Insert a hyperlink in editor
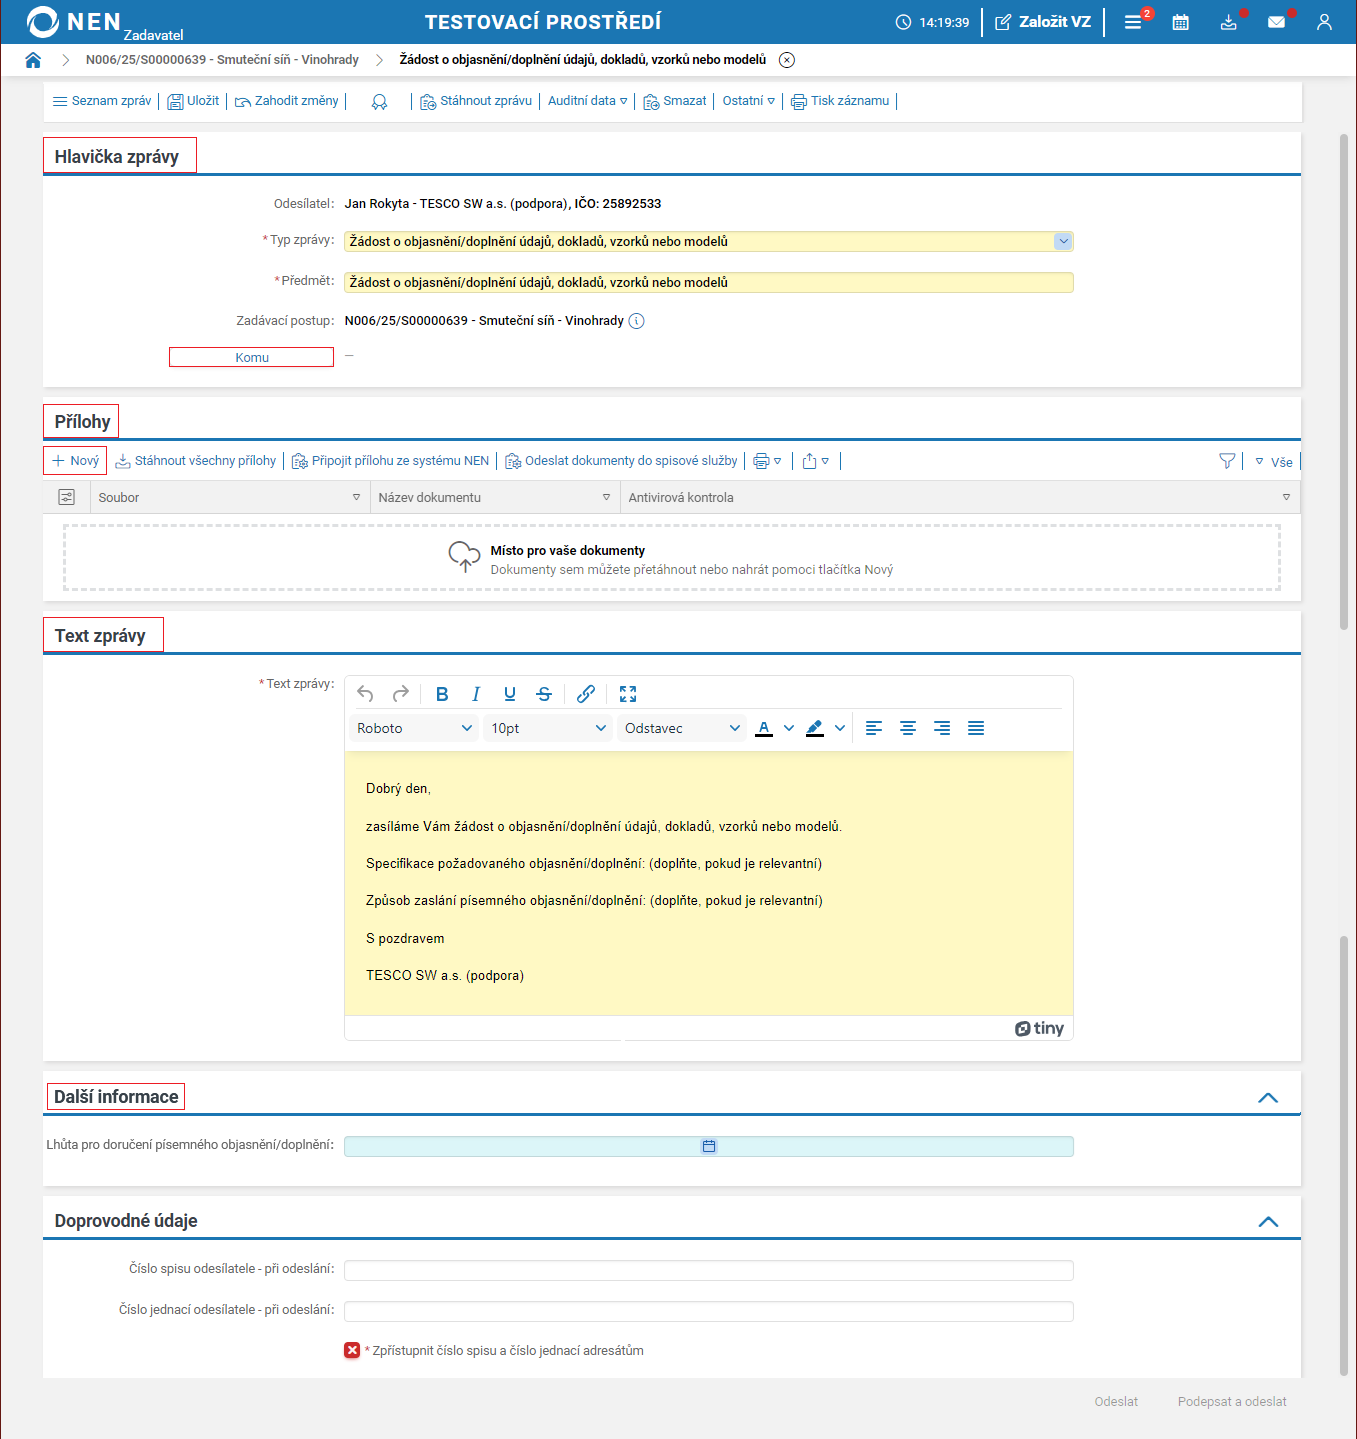 coord(586,694)
